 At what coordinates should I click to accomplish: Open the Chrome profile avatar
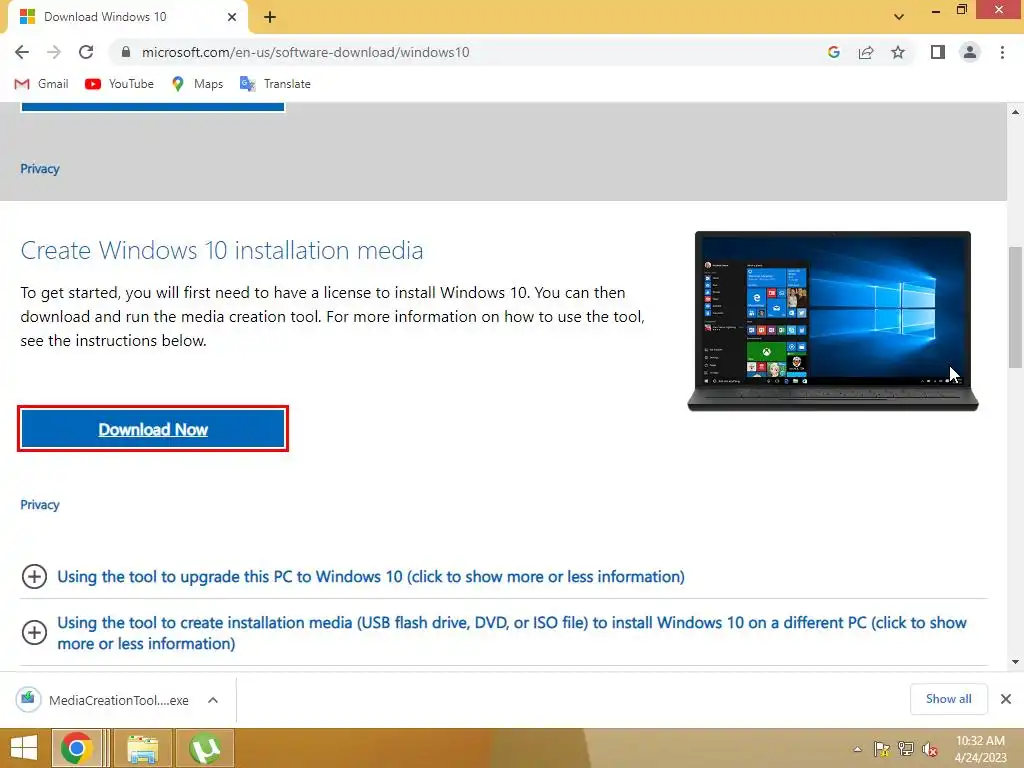pyautogui.click(x=970, y=52)
